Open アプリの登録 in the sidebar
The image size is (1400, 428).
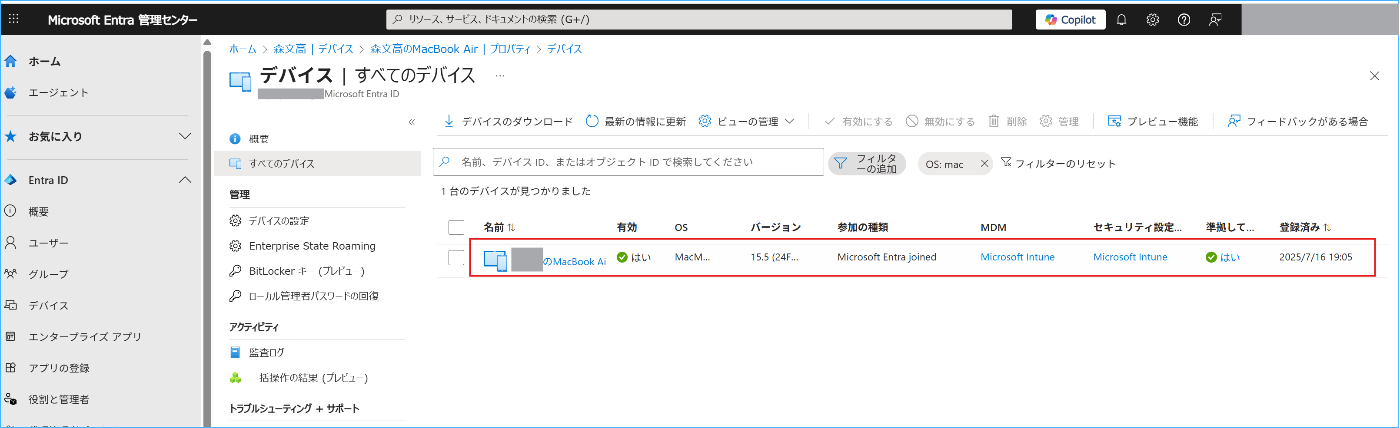(58, 368)
